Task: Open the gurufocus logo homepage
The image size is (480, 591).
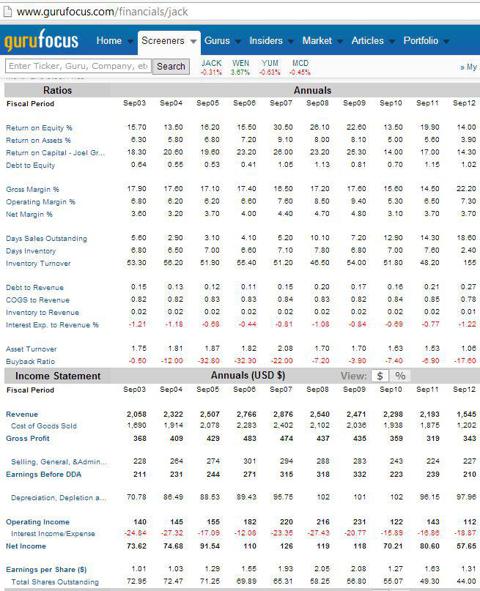Action: coord(41,41)
